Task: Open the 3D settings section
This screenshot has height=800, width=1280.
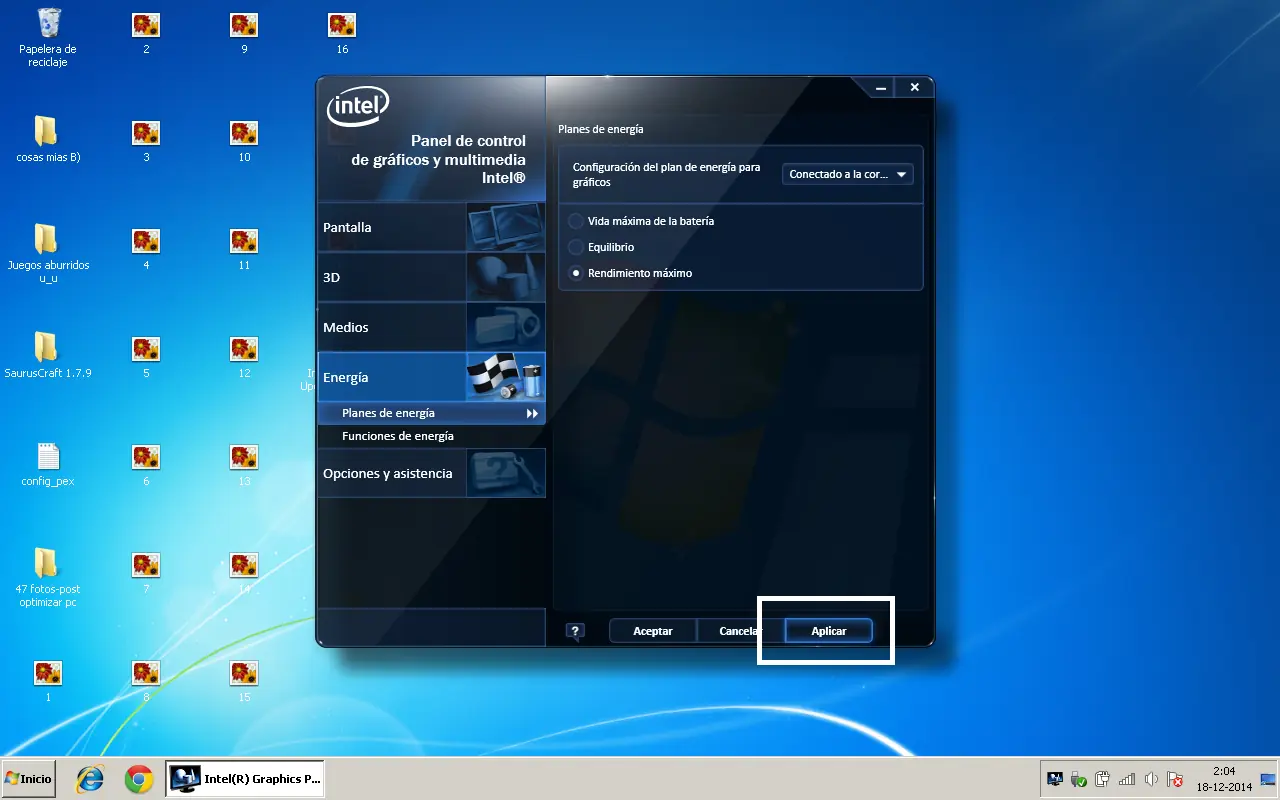Action: (431, 277)
